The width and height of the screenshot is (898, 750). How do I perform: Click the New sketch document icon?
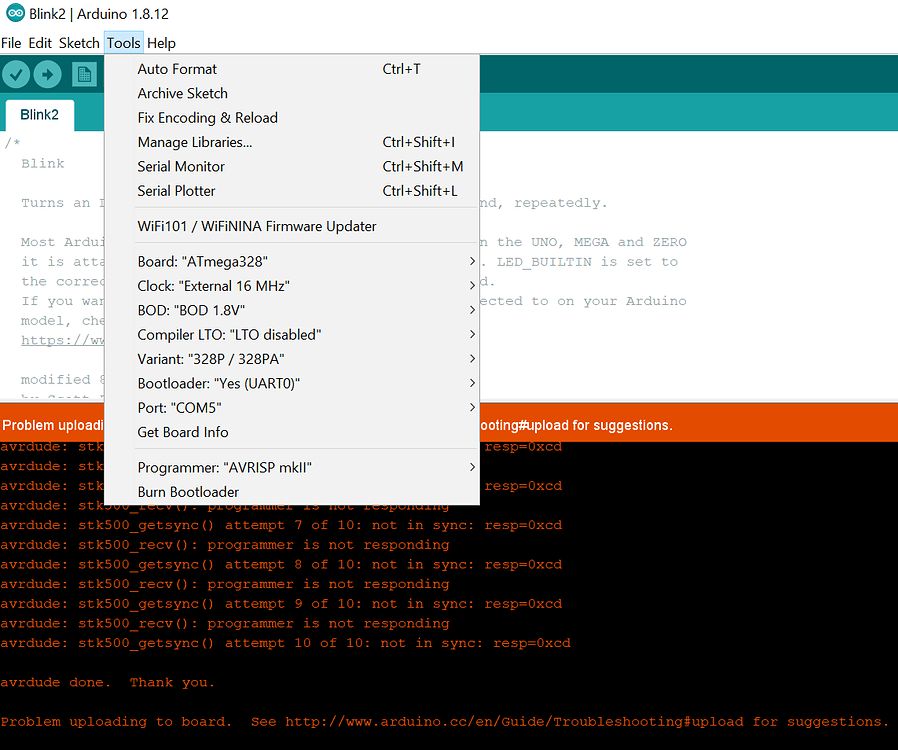84,74
